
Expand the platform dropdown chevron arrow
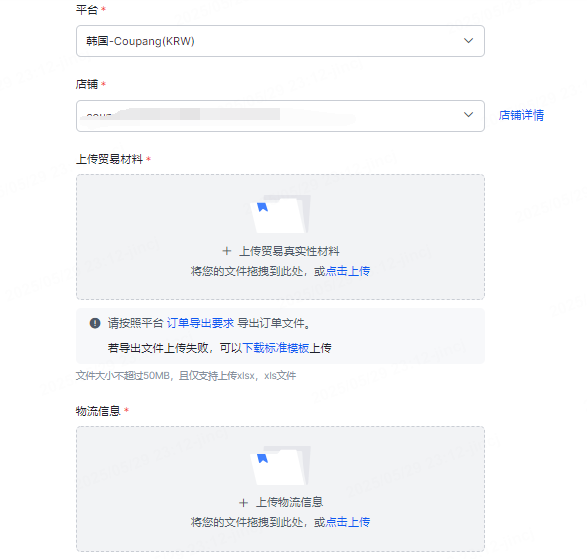tap(468, 40)
